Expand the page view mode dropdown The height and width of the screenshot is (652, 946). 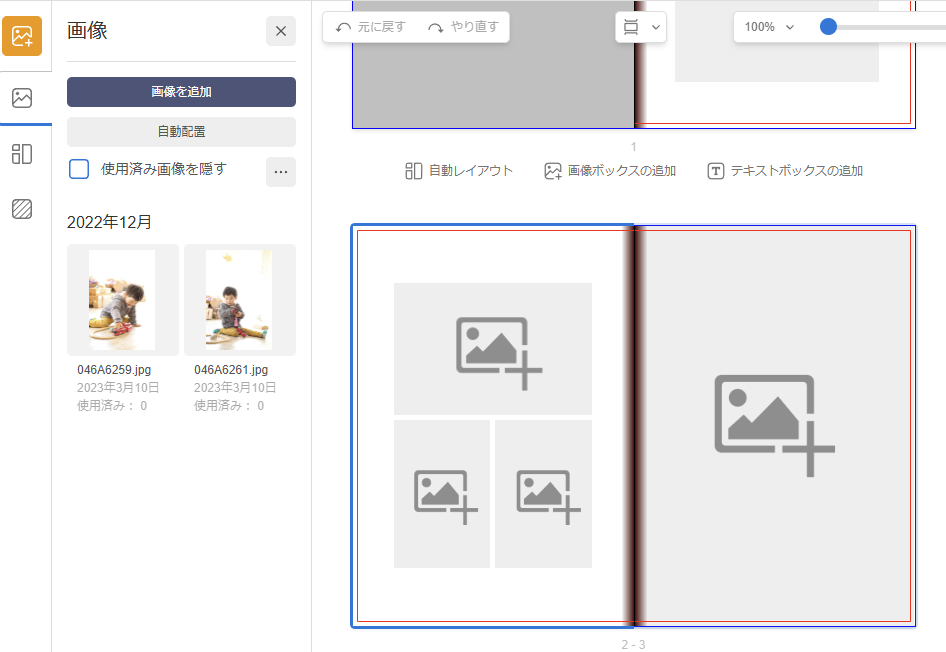(641, 27)
